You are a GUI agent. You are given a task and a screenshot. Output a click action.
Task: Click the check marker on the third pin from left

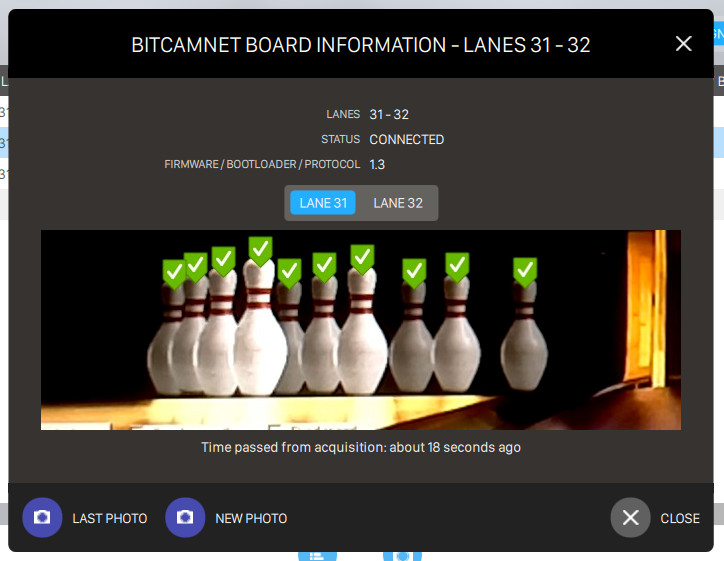[x=223, y=261]
